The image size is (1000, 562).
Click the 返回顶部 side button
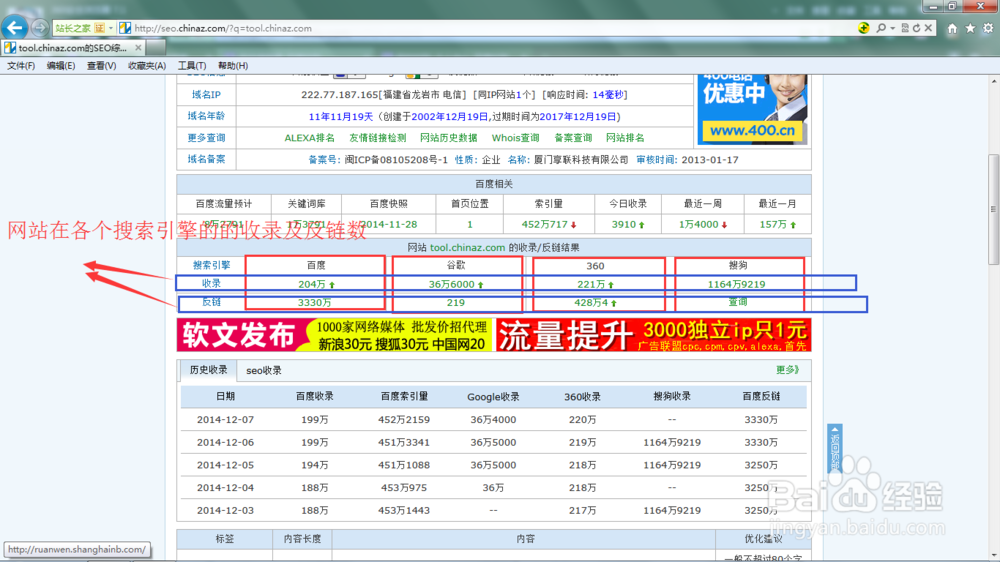pyautogui.click(x=835, y=448)
